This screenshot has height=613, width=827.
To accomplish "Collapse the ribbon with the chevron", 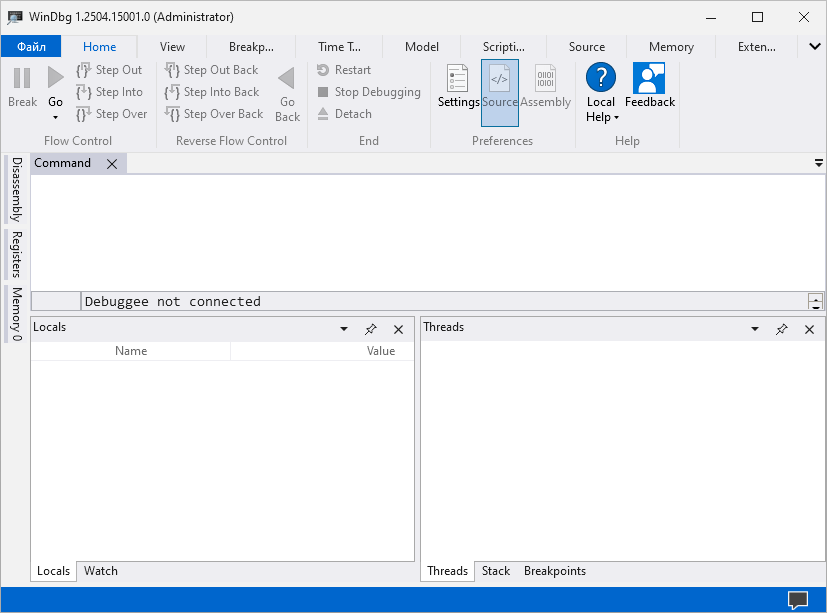I will point(814,46).
